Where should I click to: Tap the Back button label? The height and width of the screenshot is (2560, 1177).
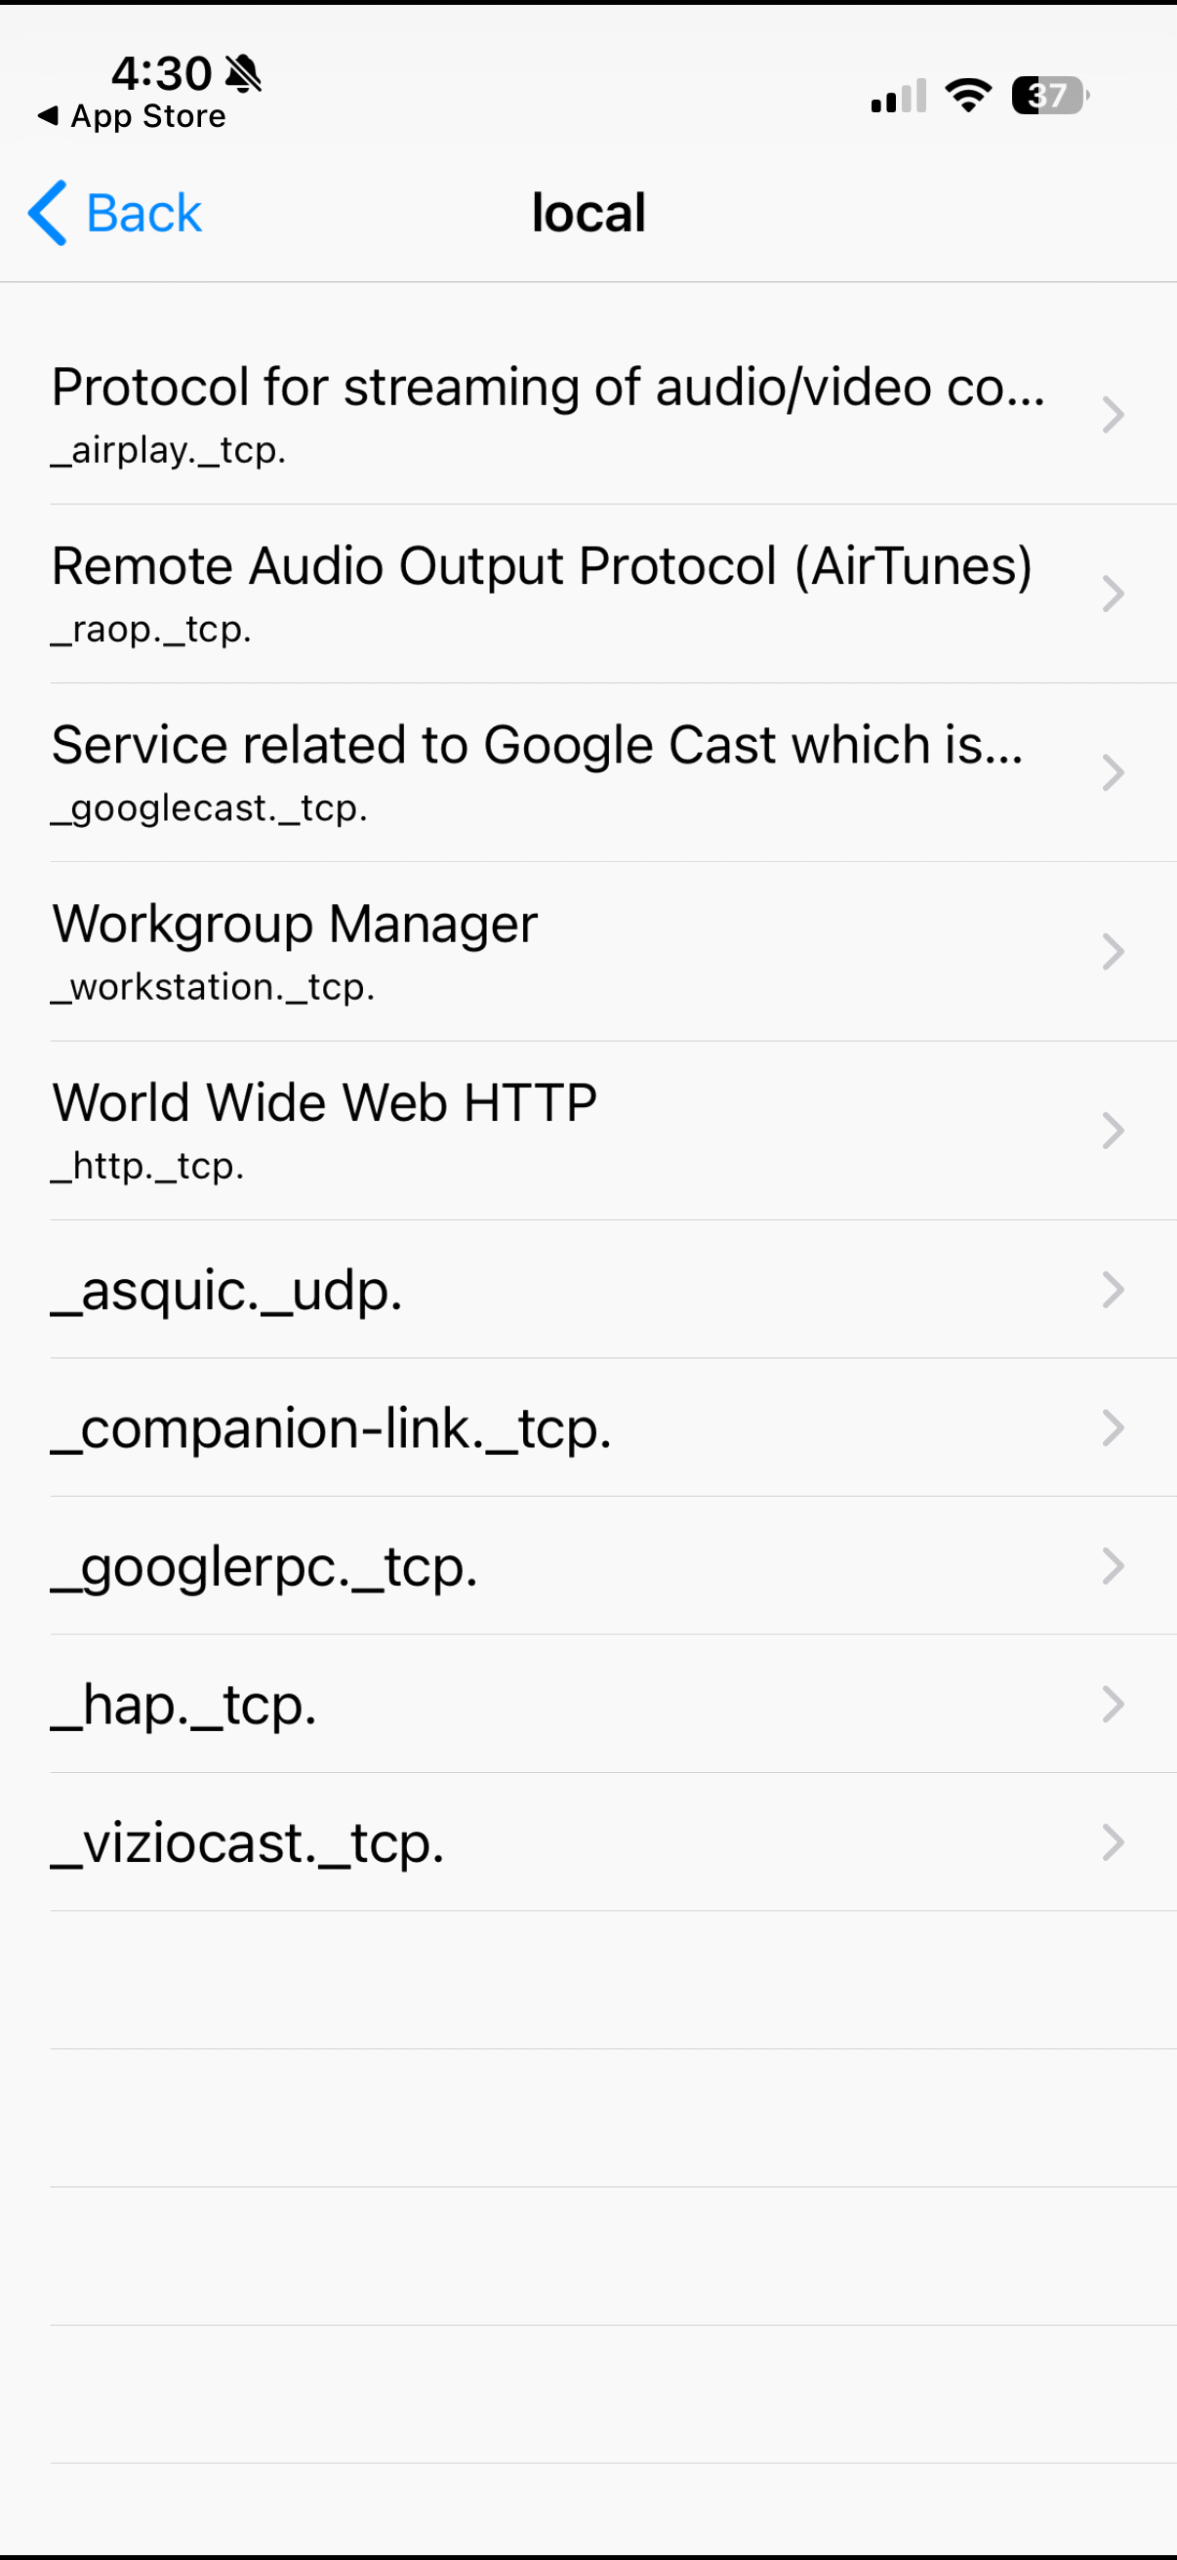(144, 213)
